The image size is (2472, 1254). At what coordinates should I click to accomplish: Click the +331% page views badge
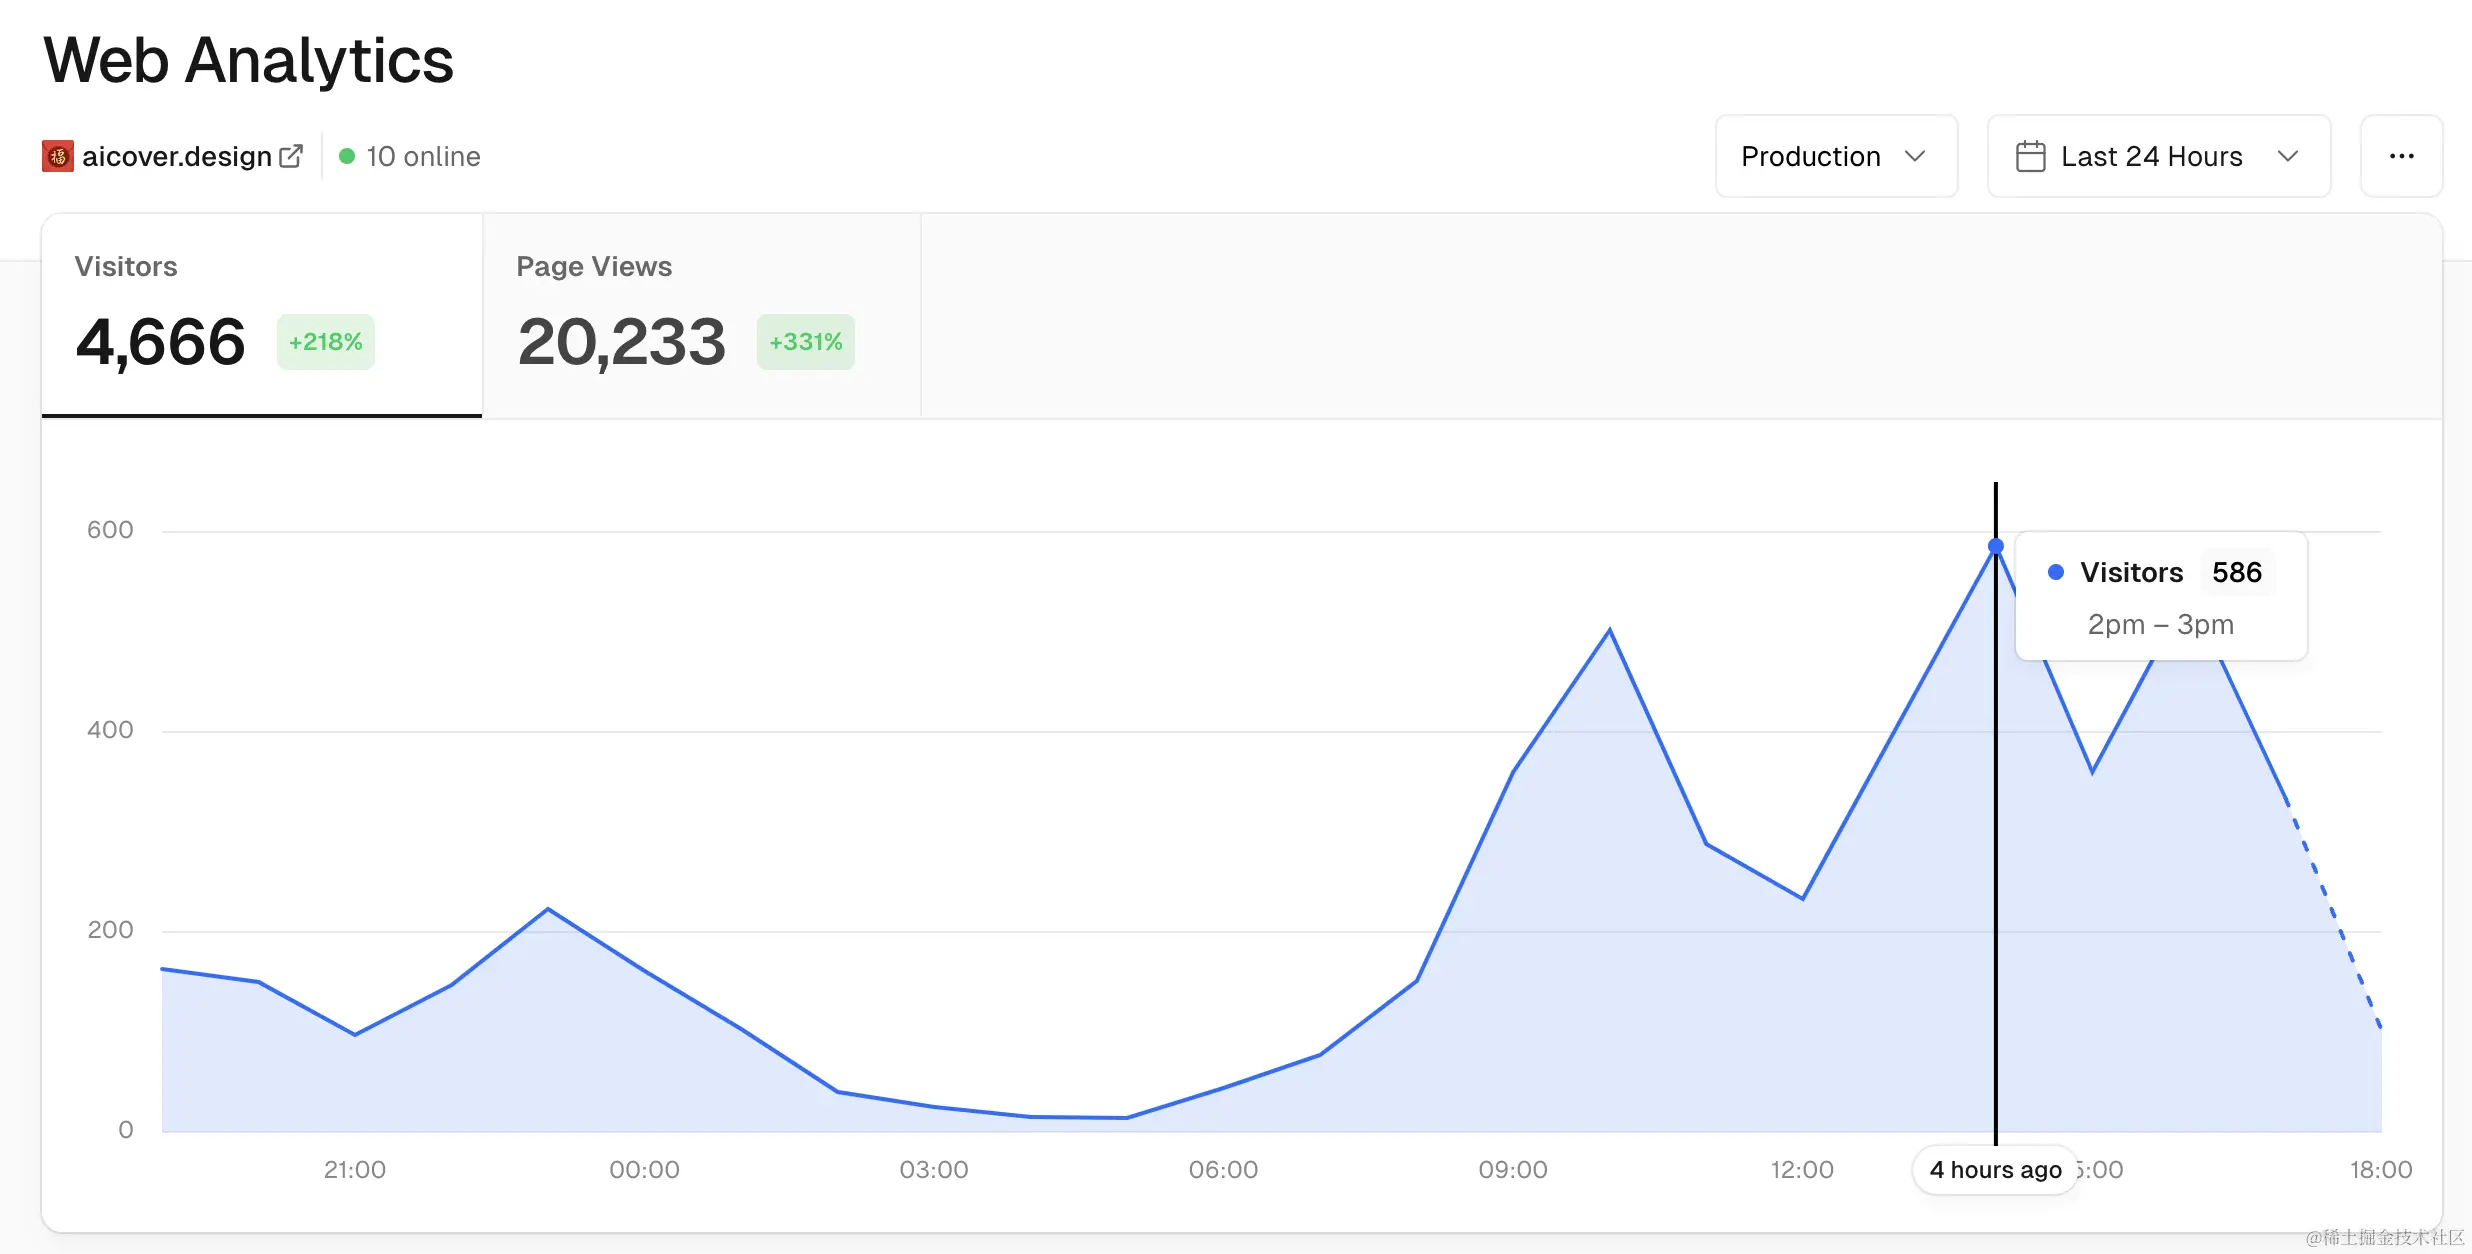805,342
